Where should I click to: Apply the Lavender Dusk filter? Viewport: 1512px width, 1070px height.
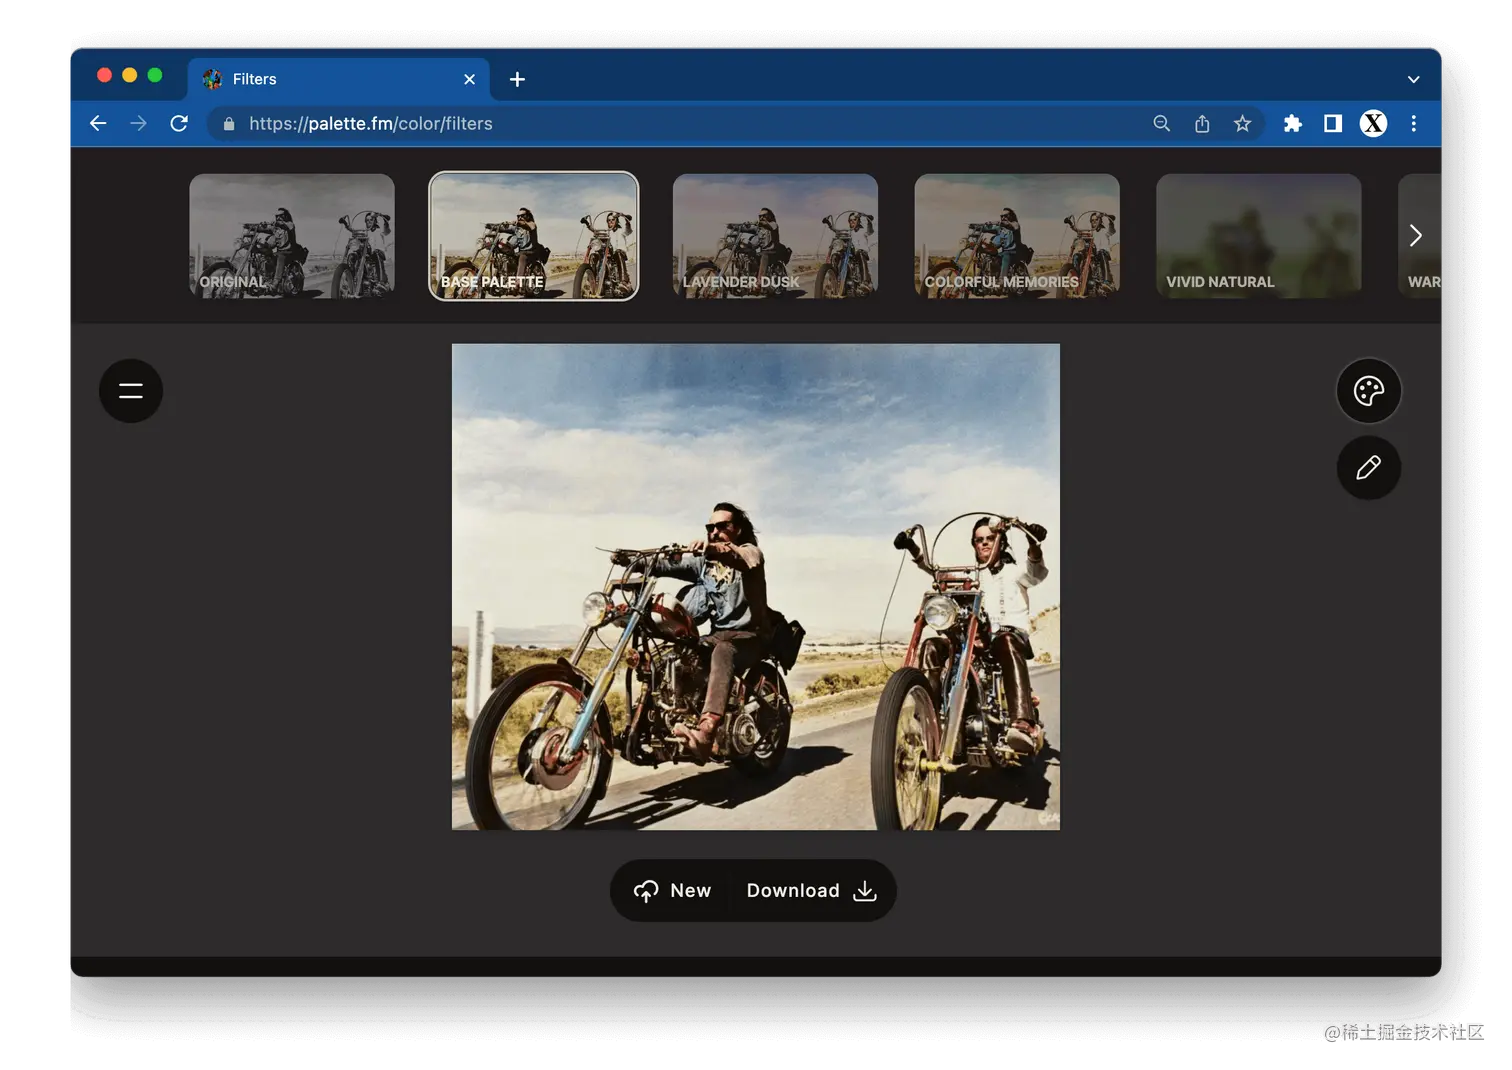(775, 236)
